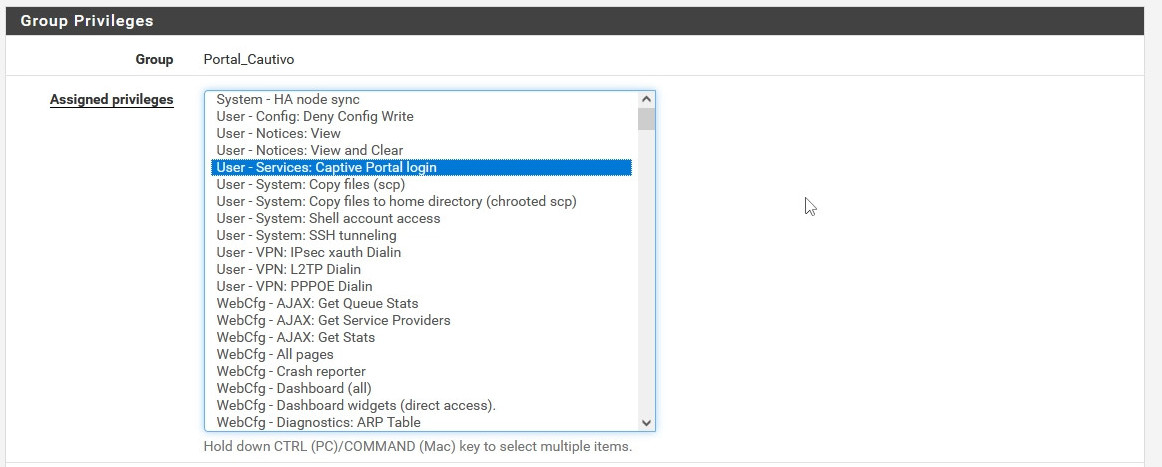Choose 'User - VPN: L2TP Dialin'
This screenshot has width=1162, height=467.
[x=289, y=269]
